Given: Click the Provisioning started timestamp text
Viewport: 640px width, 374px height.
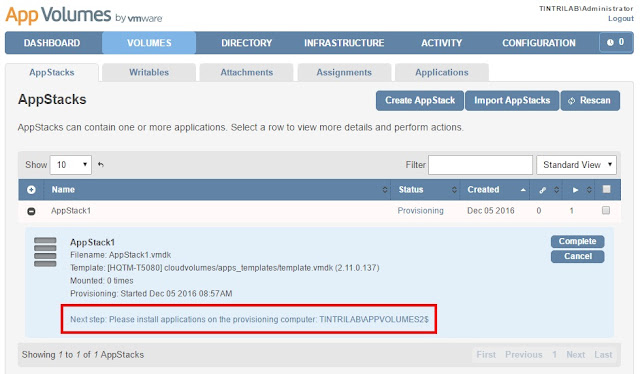Looking at the screenshot, I should (x=151, y=294).
